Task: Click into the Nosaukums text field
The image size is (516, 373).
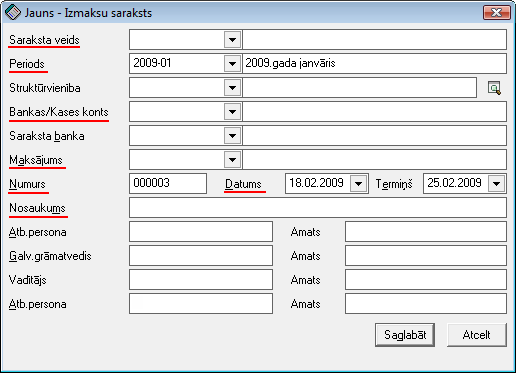Action: coord(318,208)
